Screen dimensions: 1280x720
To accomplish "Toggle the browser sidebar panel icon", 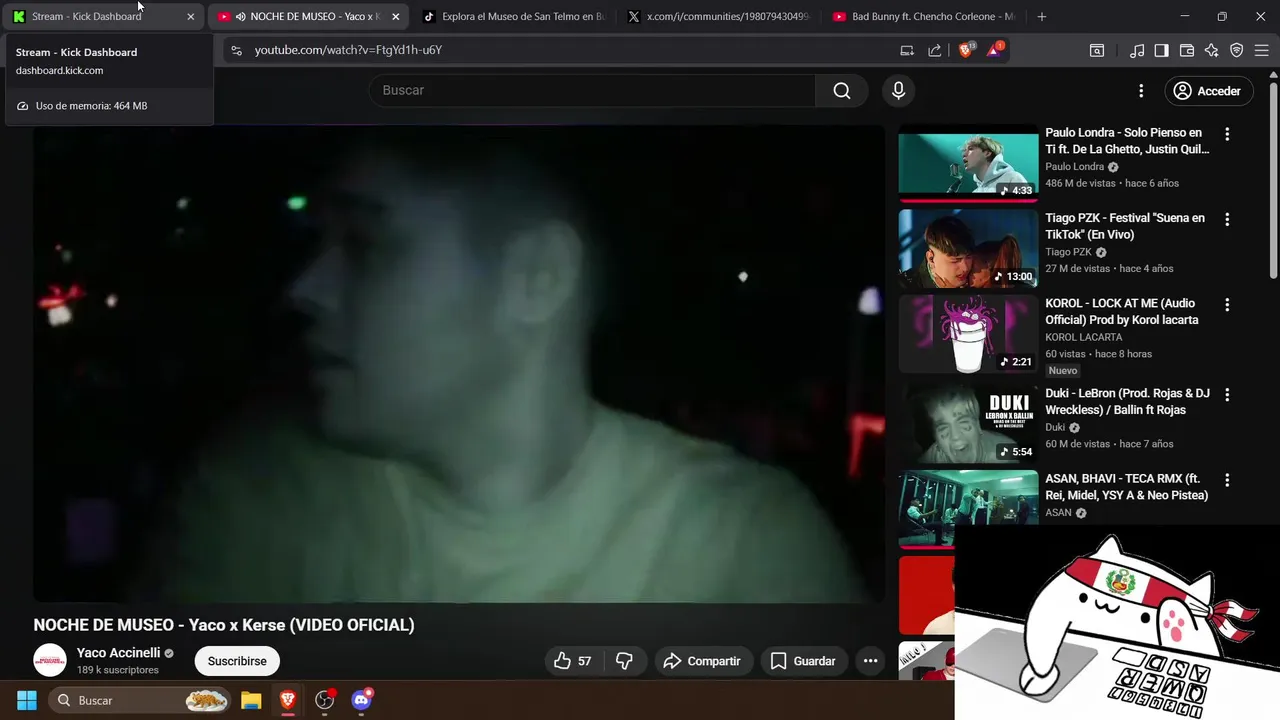I will pyautogui.click(x=1161, y=50).
